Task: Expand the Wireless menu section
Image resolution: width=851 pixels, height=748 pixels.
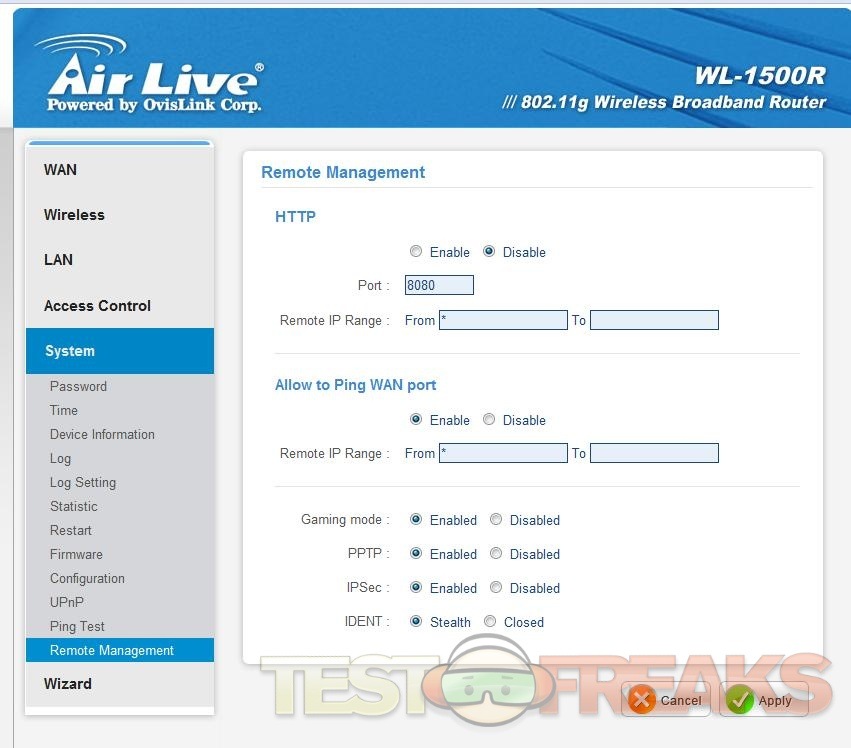Action: (74, 215)
